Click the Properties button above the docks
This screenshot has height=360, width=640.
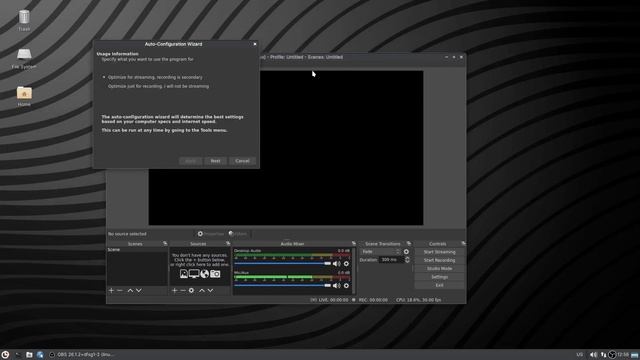(x=211, y=234)
